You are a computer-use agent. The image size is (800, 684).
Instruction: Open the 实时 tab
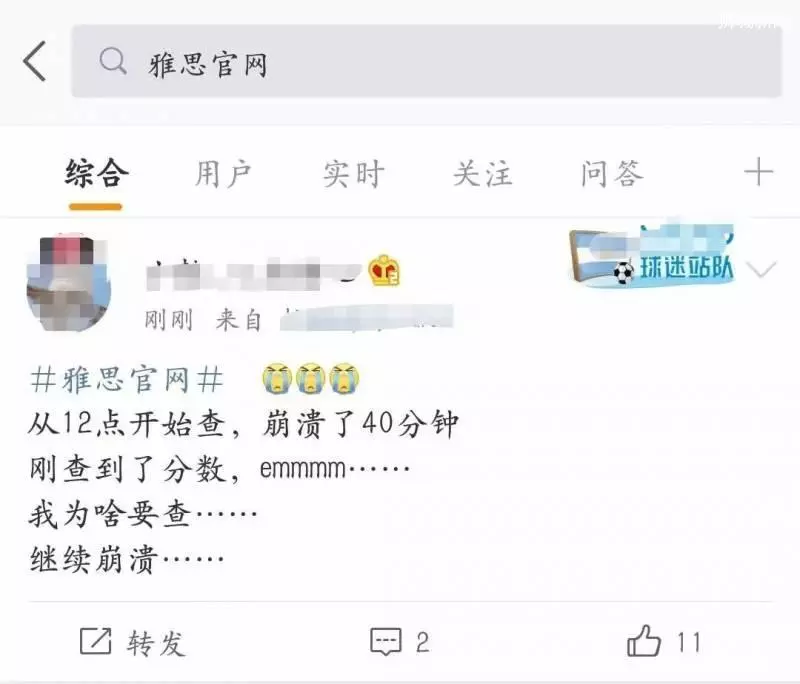point(353,174)
